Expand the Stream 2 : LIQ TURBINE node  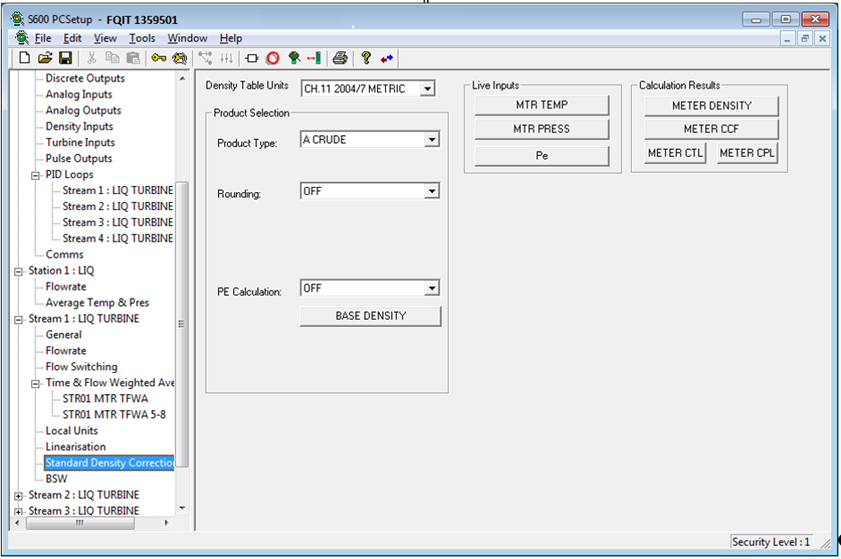click(18, 495)
